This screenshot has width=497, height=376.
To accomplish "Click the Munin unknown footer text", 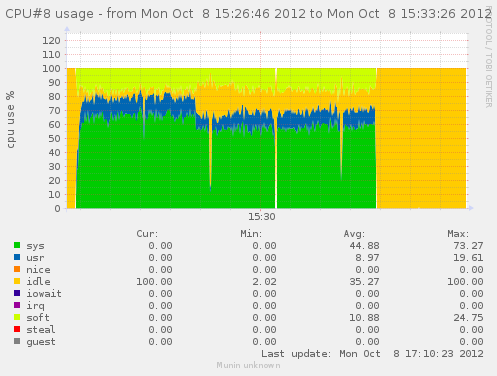I will point(248,365).
